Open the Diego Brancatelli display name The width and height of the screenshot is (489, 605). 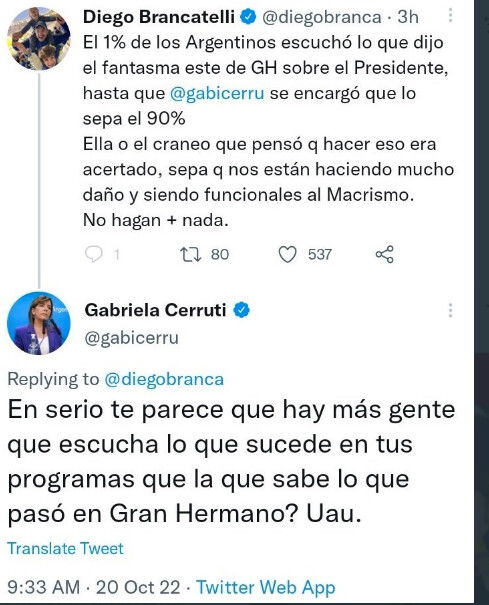[x=159, y=17]
